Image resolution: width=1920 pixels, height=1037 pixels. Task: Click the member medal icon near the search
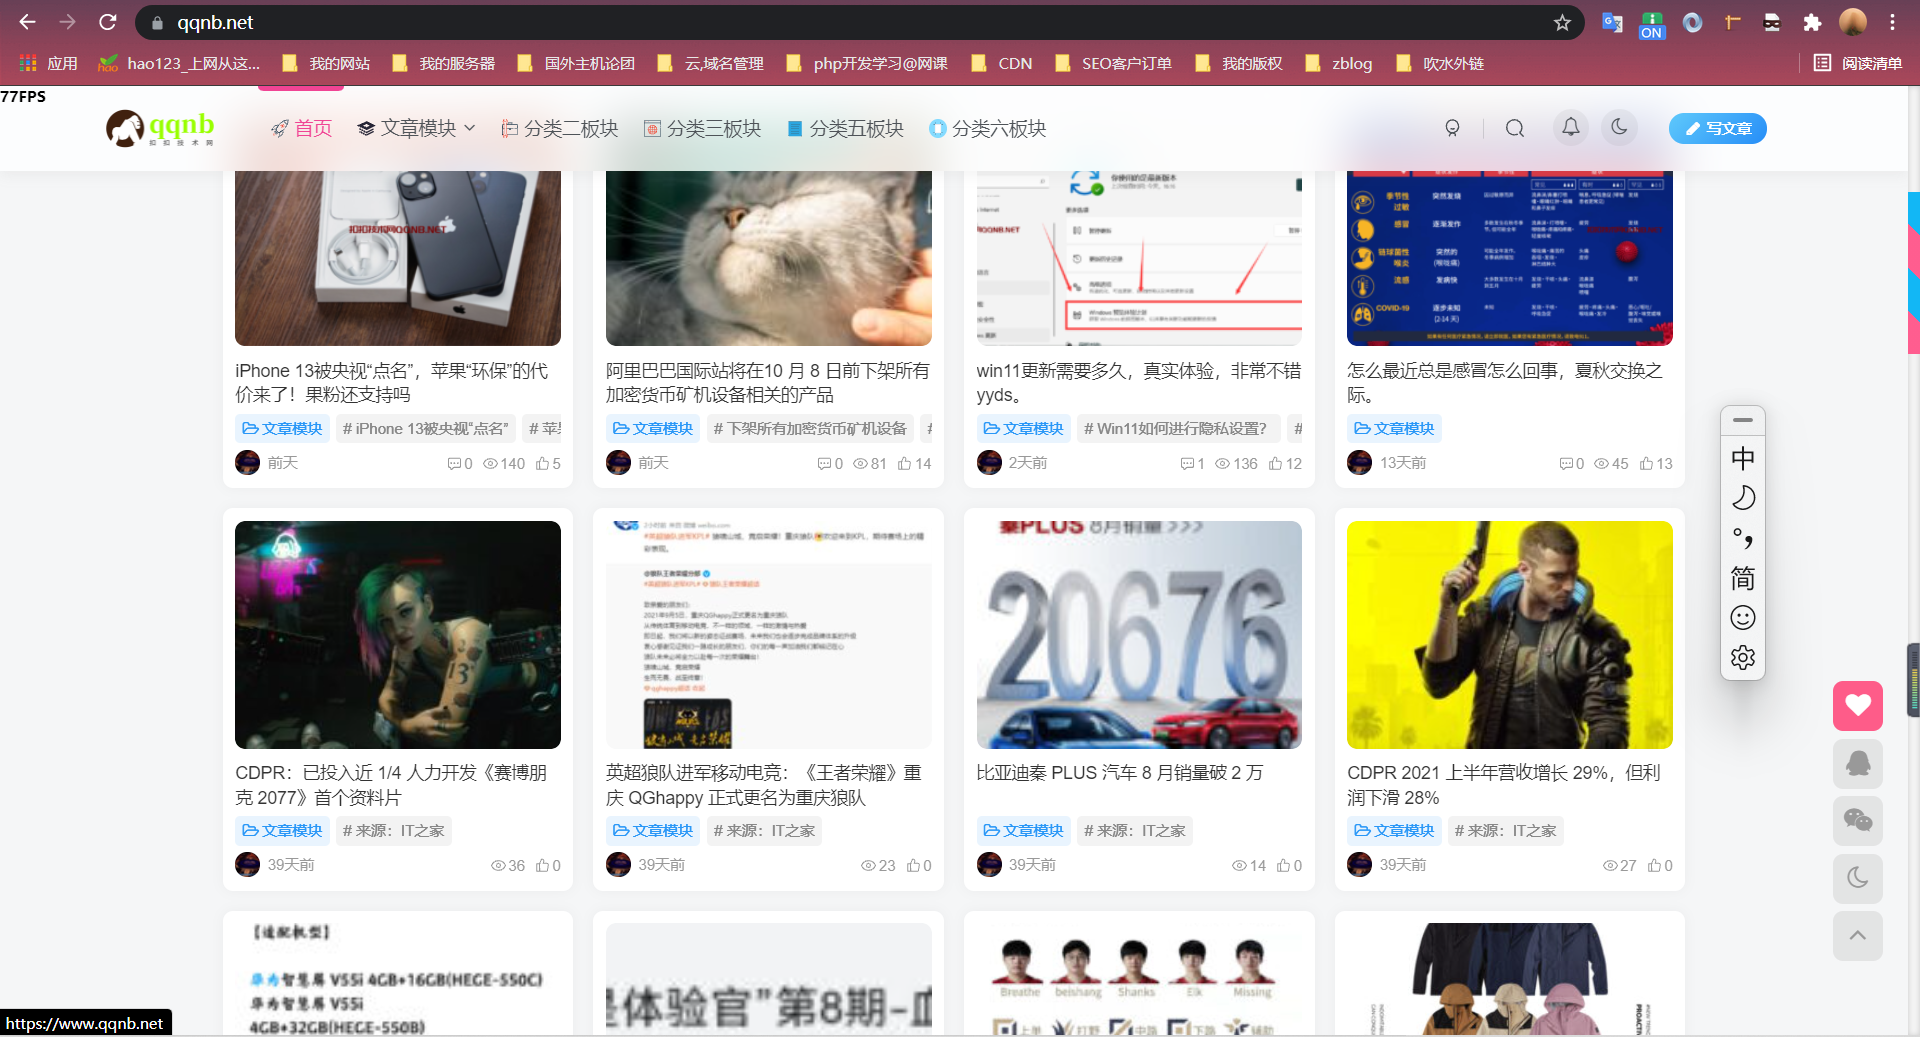(x=1453, y=128)
